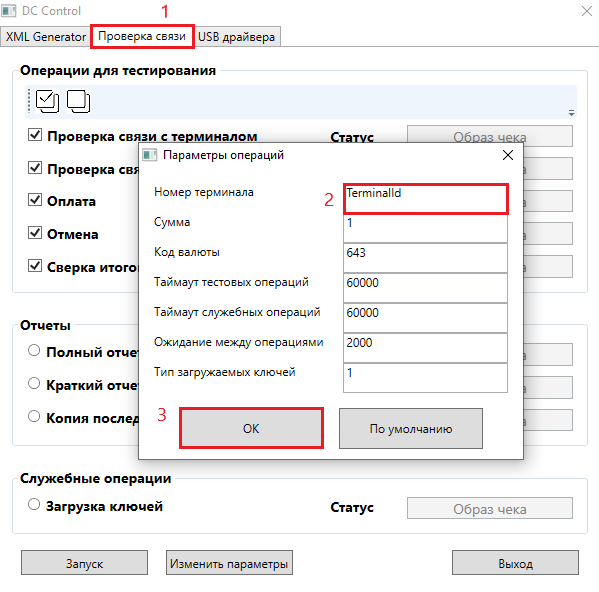The image size is (599, 592).
Task: Select the Загрузка ключей radio button
Action: (34, 505)
